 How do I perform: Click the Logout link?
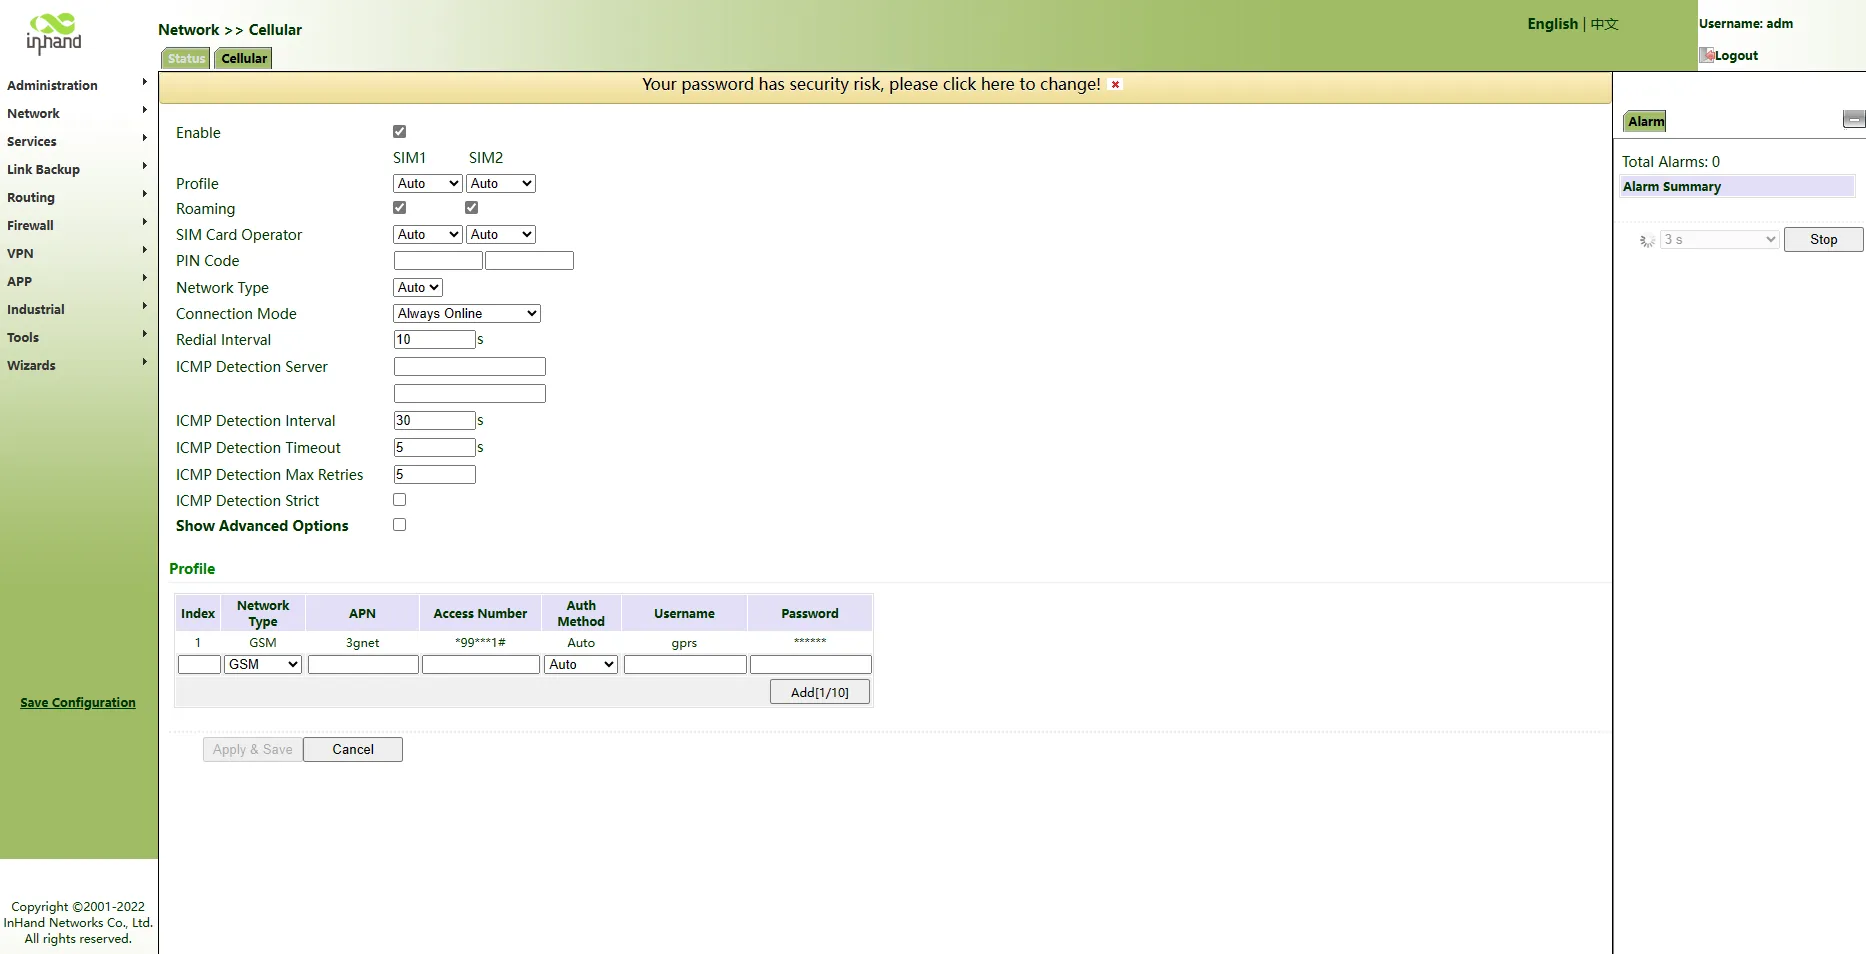click(x=1736, y=55)
